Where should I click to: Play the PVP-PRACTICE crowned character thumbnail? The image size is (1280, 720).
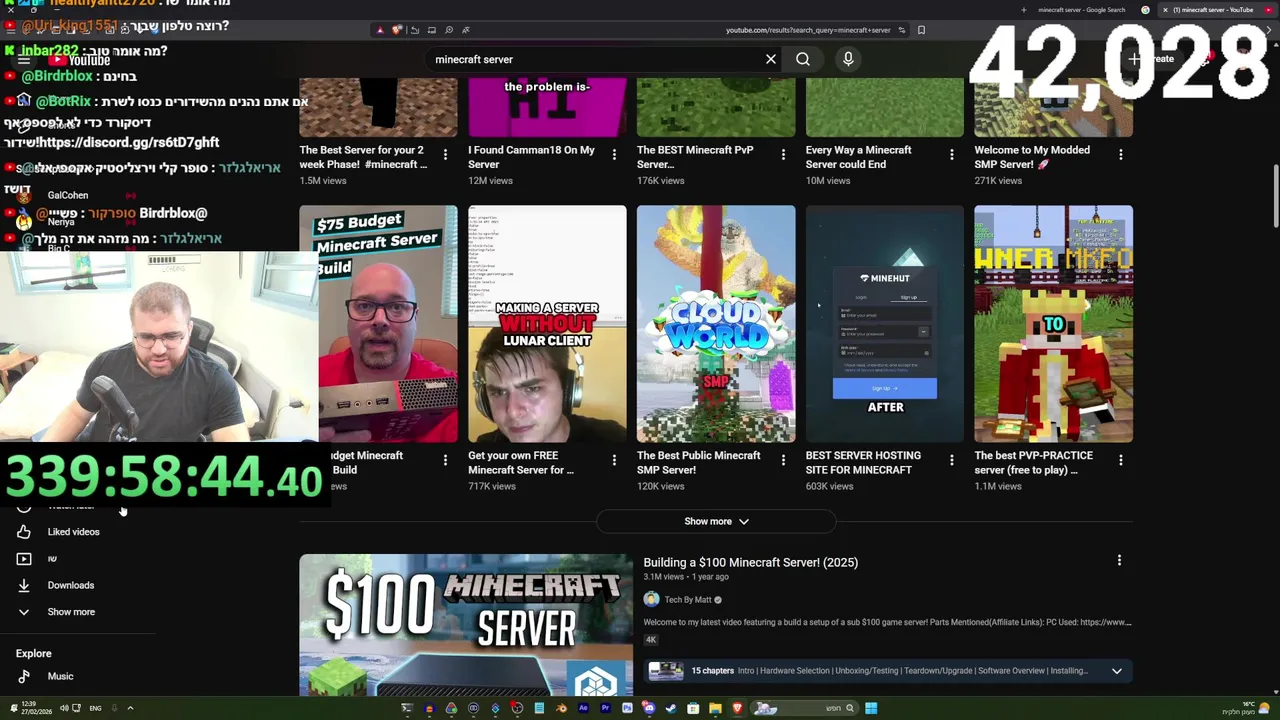tap(1054, 324)
